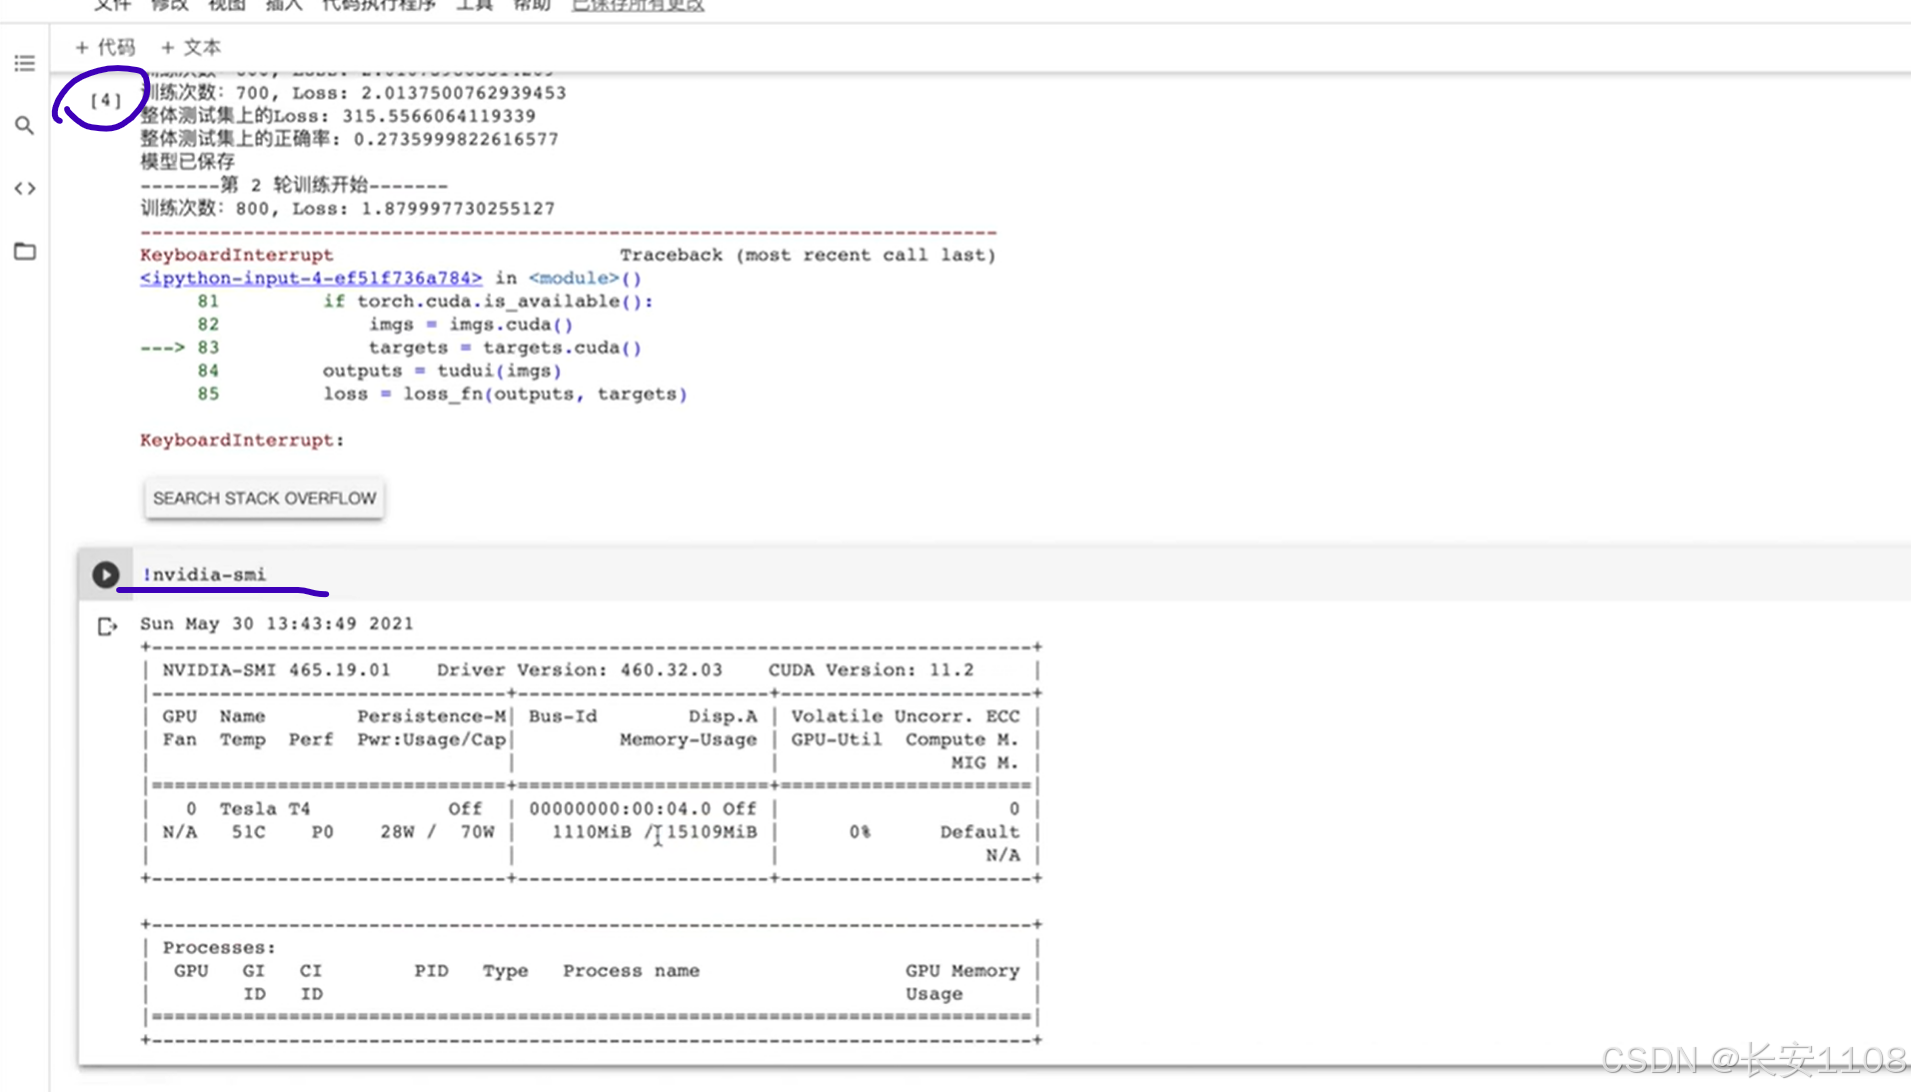Click the '51C' GPU temperature value
This screenshot has height=1092, width=1911.
point(249,832)
